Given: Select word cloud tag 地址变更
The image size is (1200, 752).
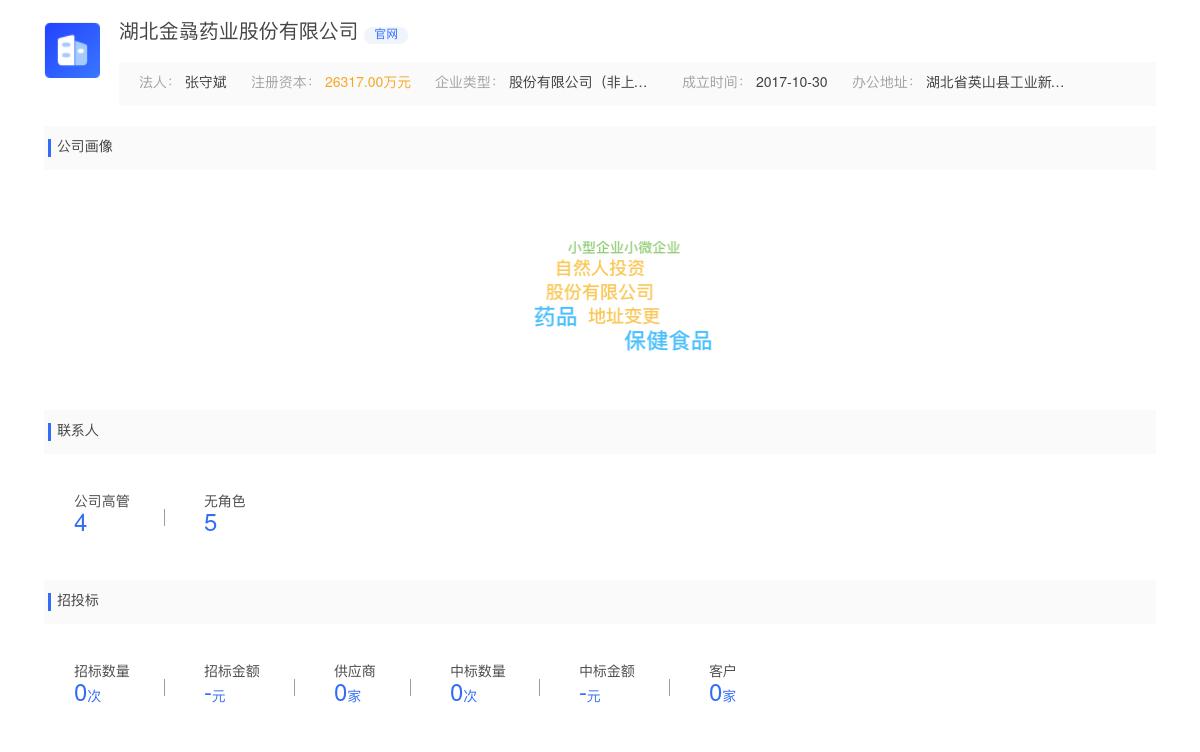Looking at the screenshot, I should [x=624, y=316].
